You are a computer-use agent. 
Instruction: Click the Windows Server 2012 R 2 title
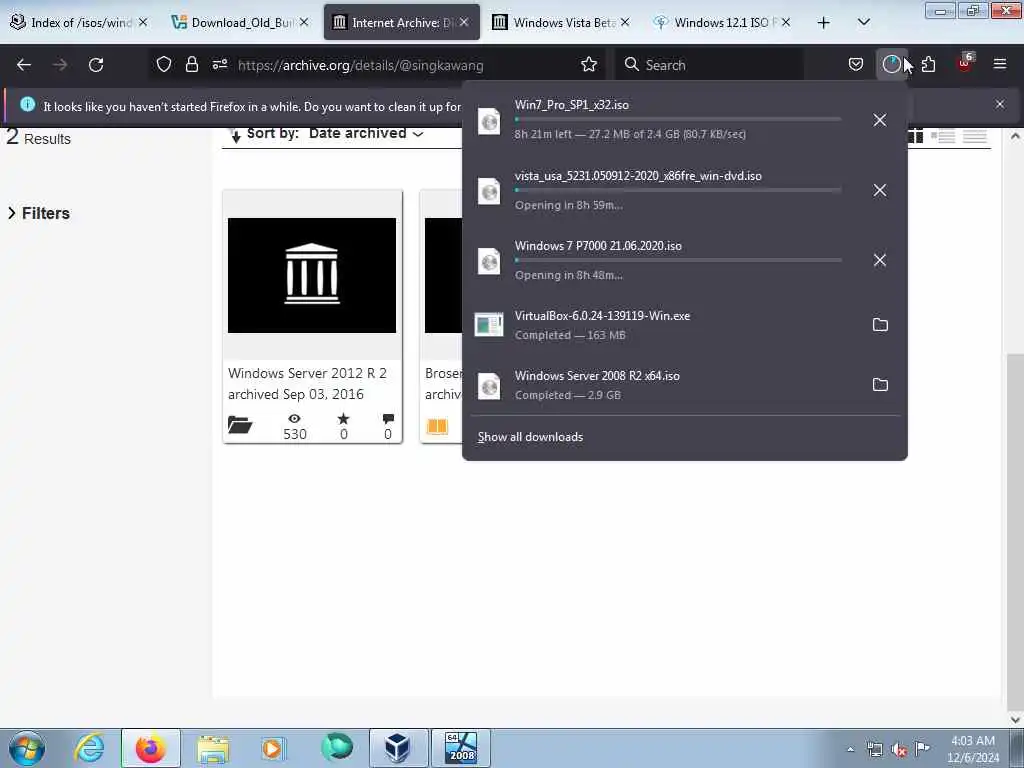[x=307, y=373]
